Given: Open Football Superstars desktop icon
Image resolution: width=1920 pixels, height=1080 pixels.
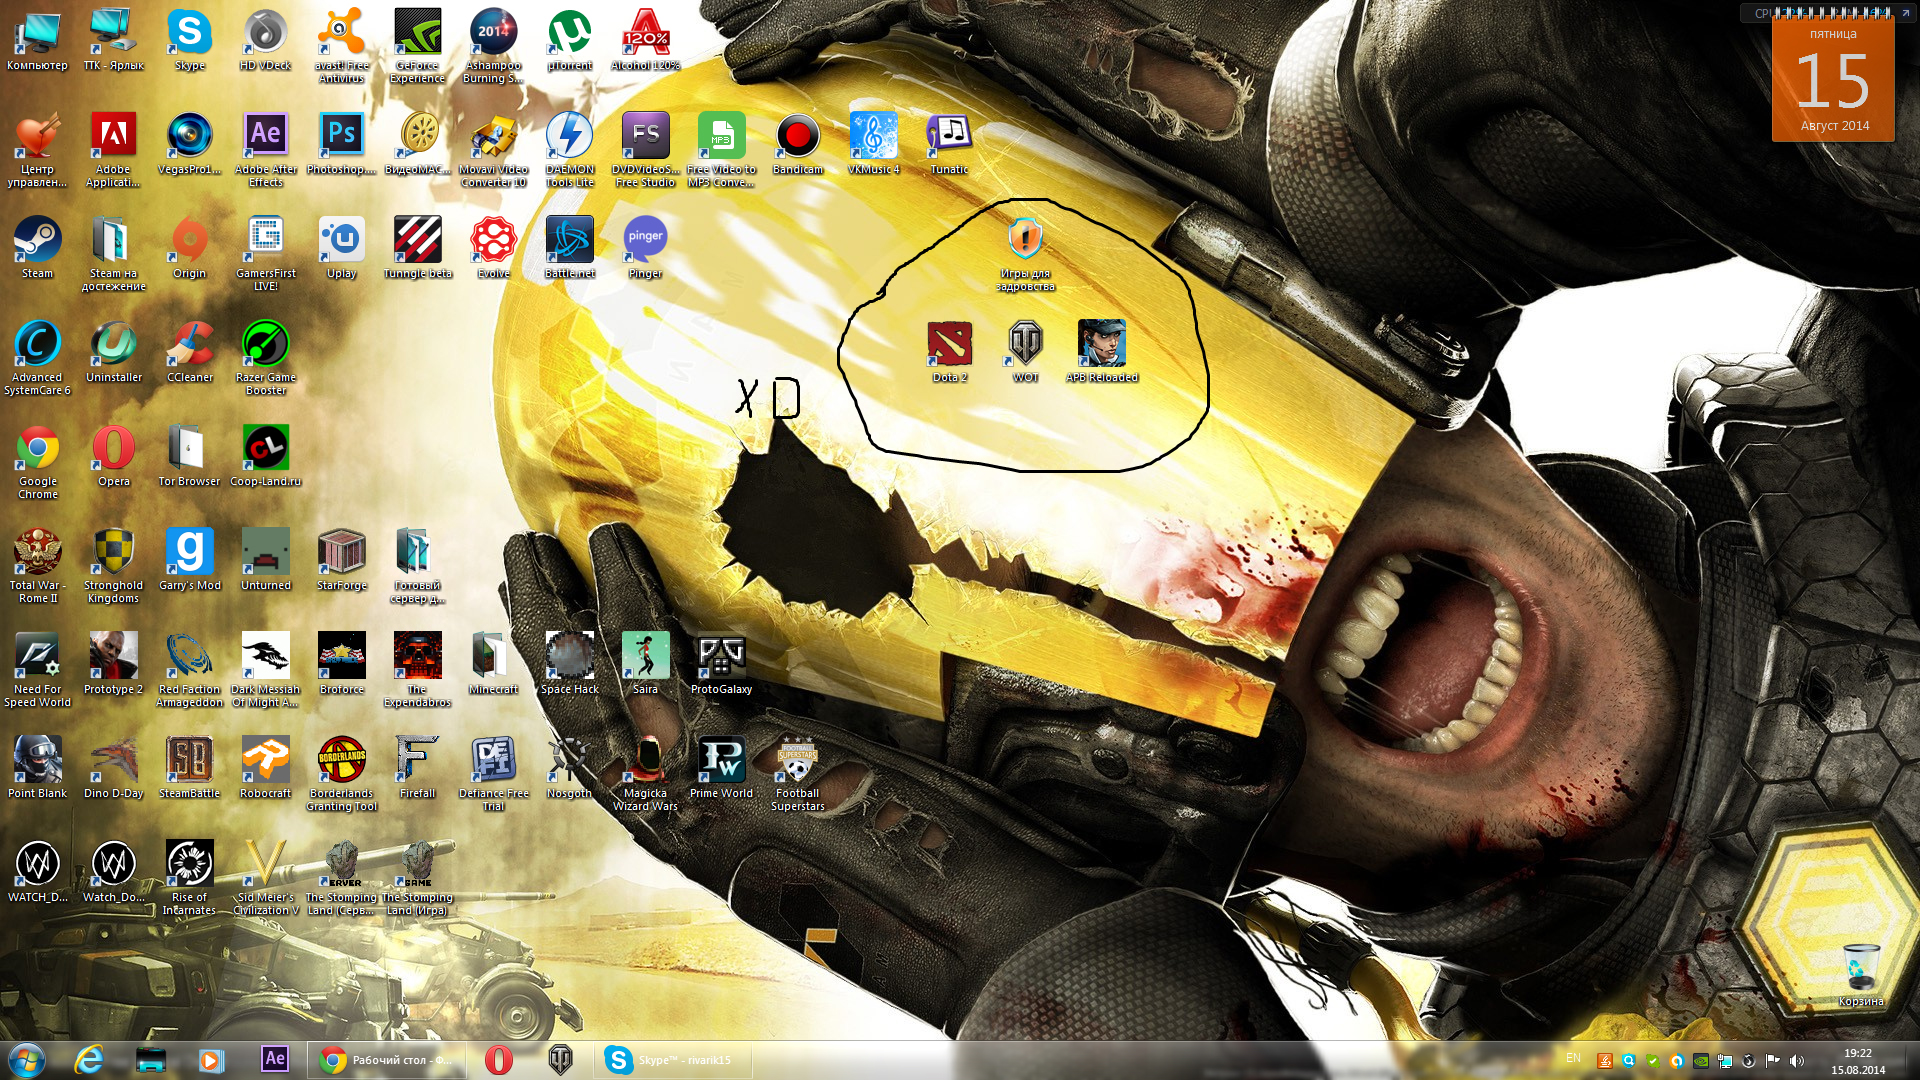Looking at the screenshot, I should click(x=797, y=773).
